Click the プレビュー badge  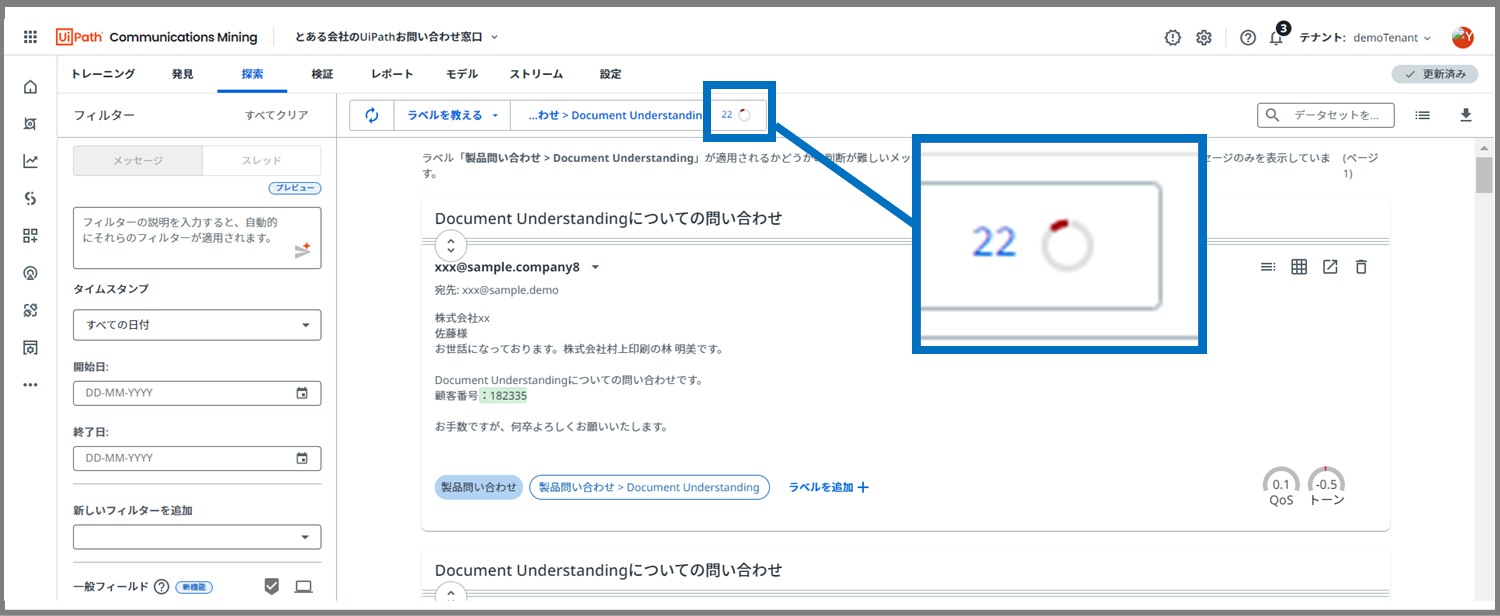[x=295, y=188]
